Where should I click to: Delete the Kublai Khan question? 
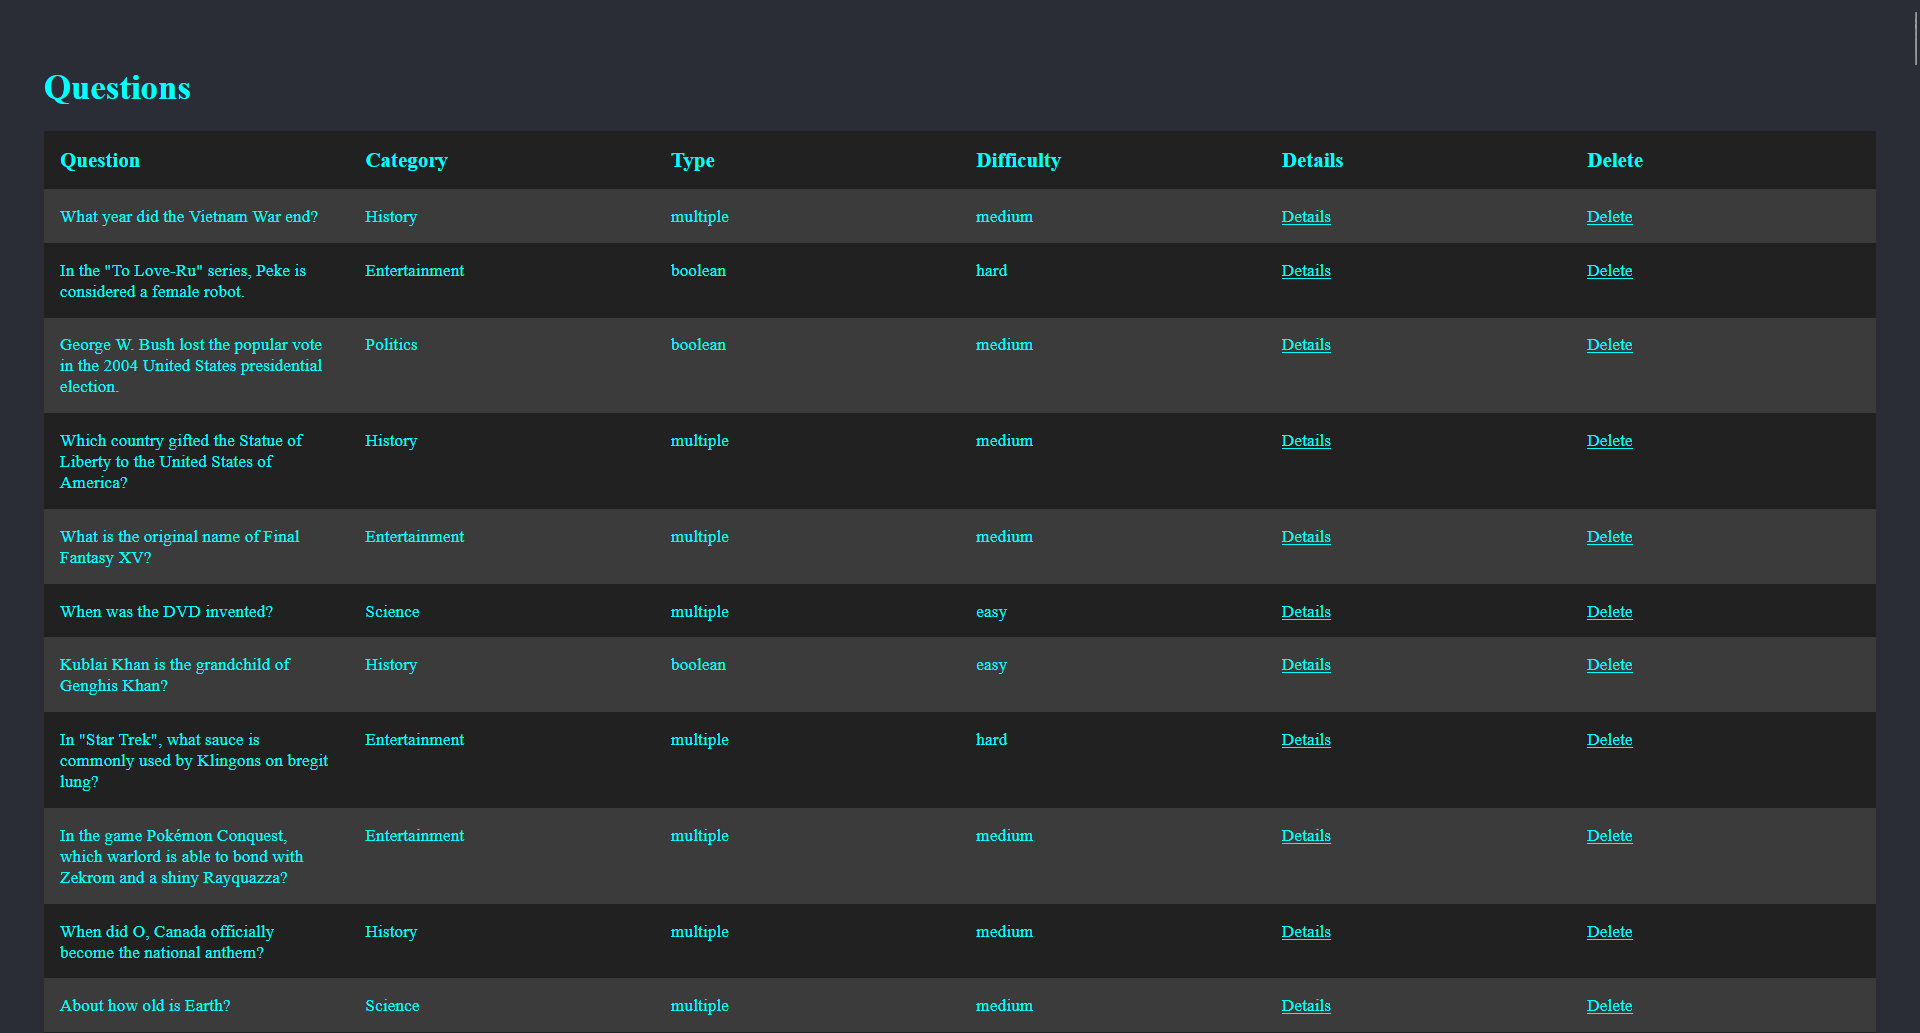[1608, 665]
